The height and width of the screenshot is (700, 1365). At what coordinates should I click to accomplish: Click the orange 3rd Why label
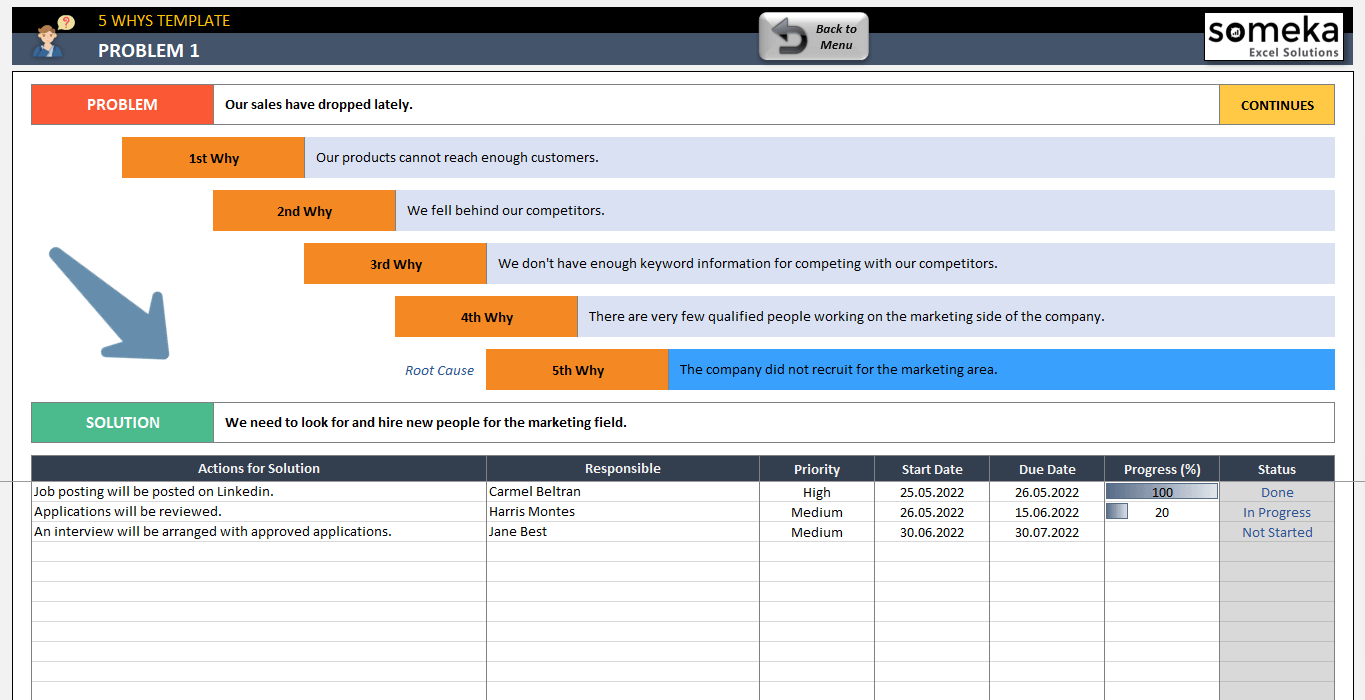(x=395, y=264)
